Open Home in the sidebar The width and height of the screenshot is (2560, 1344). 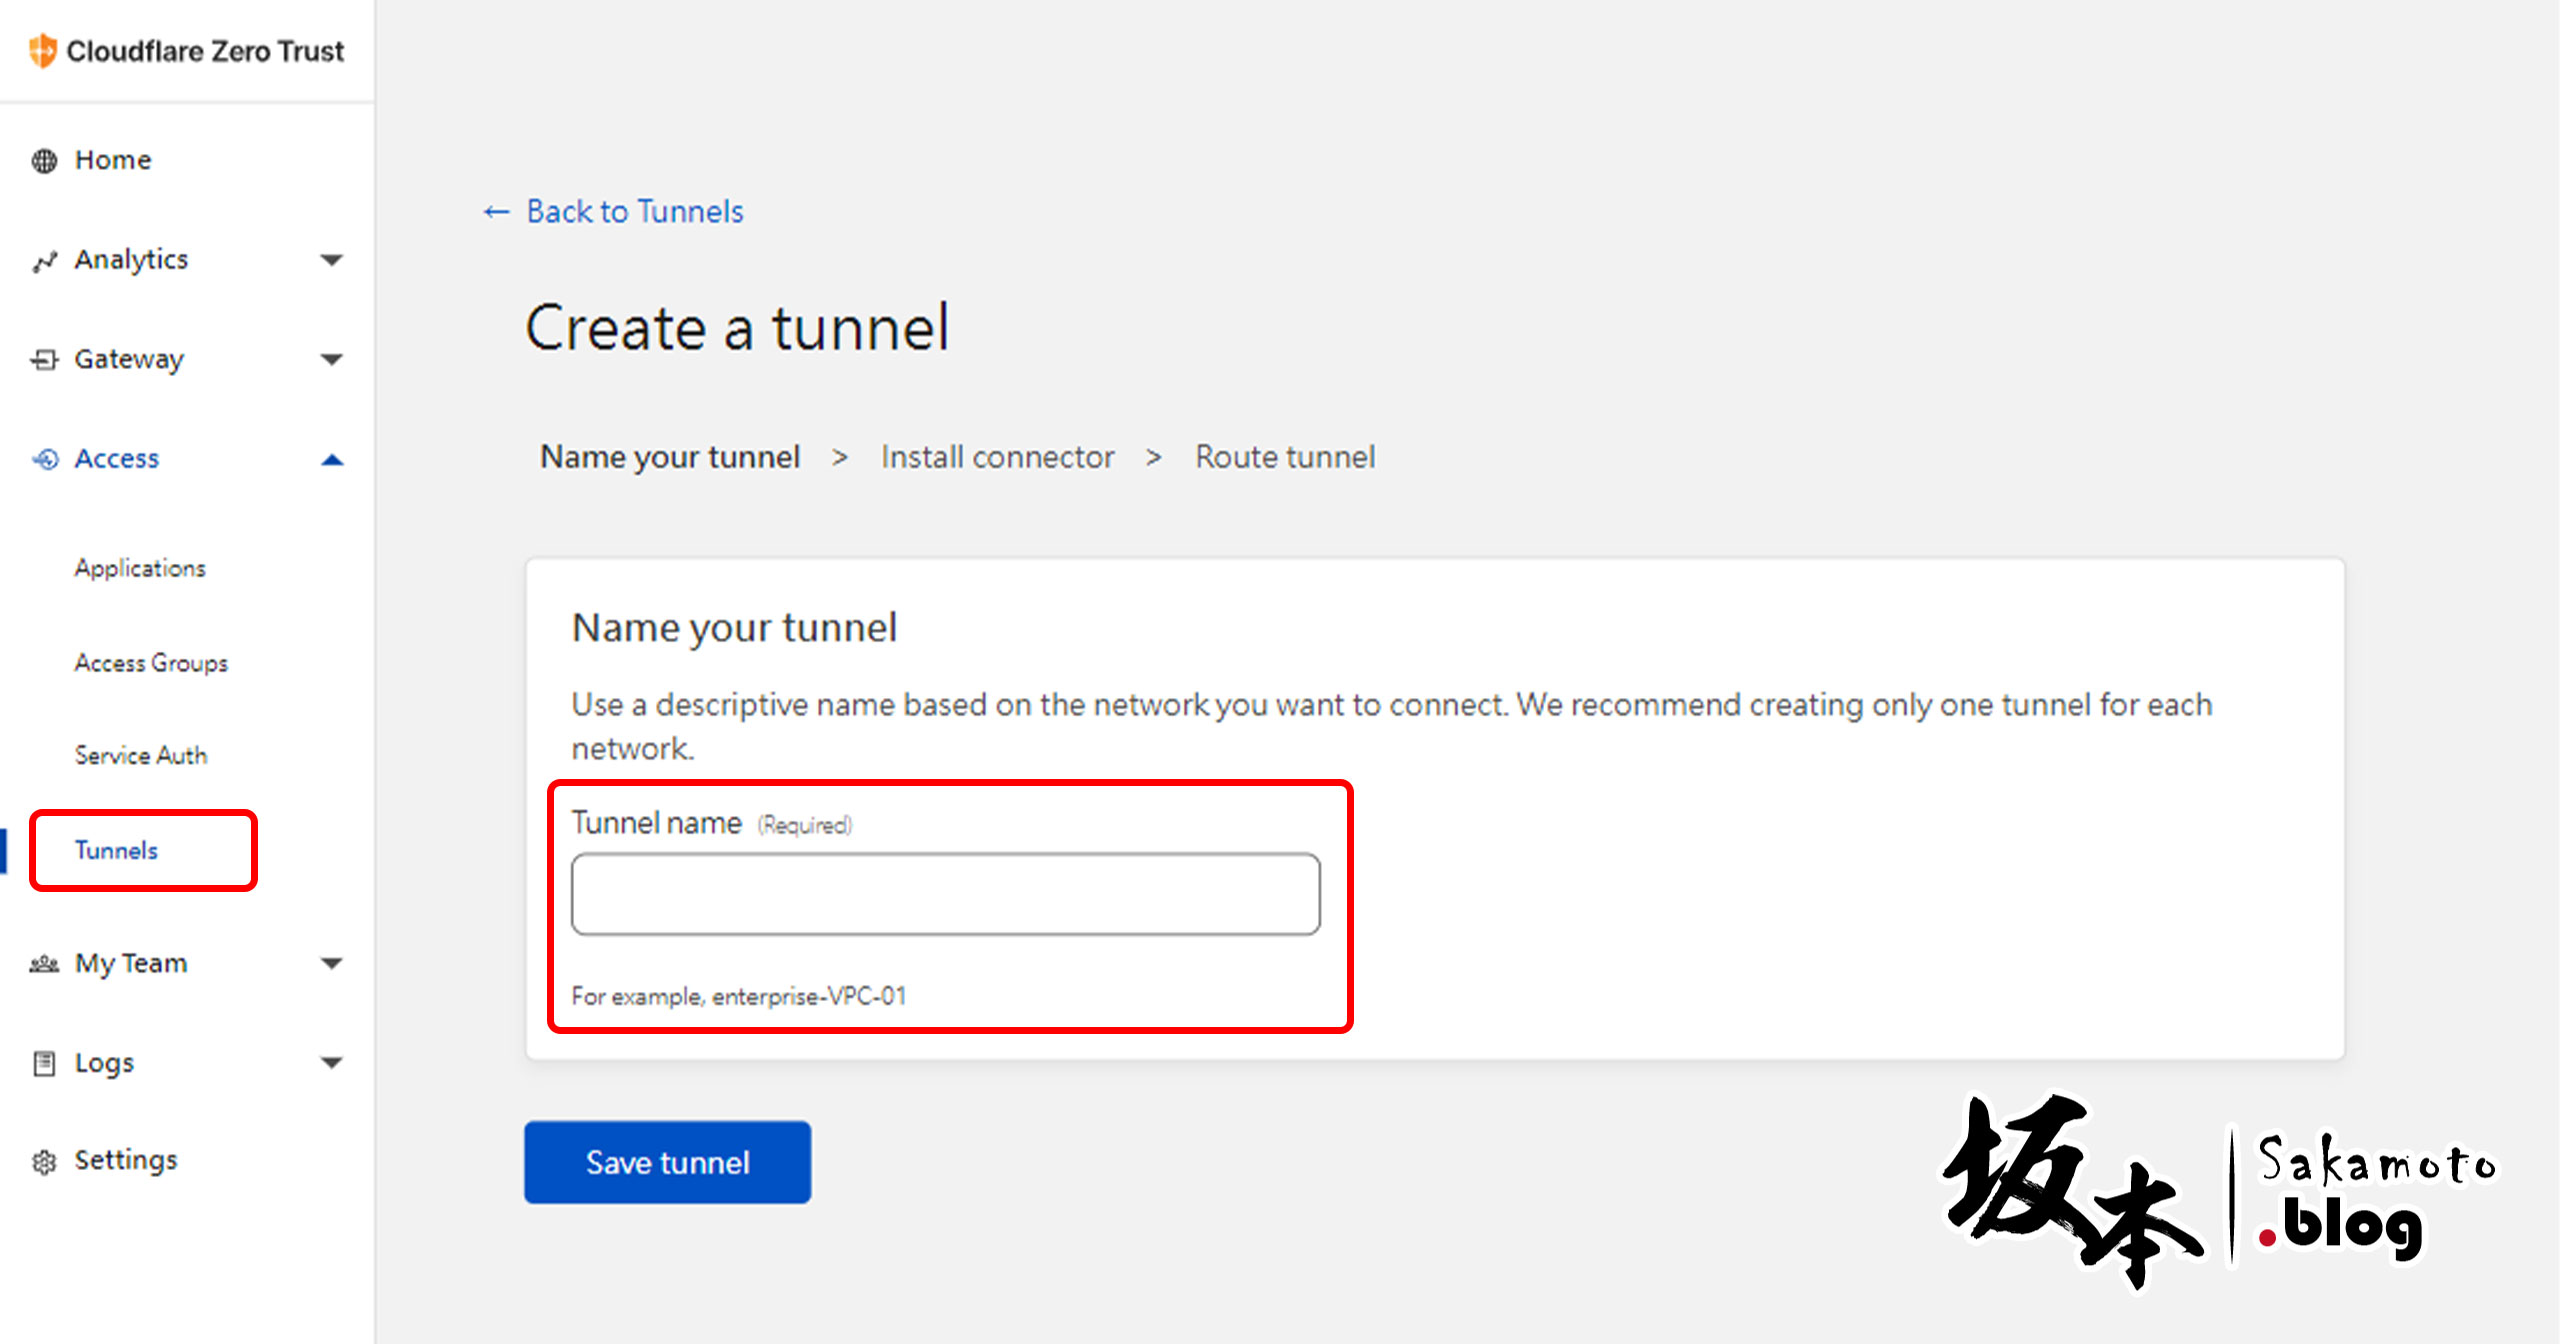(x=113, y=160)
